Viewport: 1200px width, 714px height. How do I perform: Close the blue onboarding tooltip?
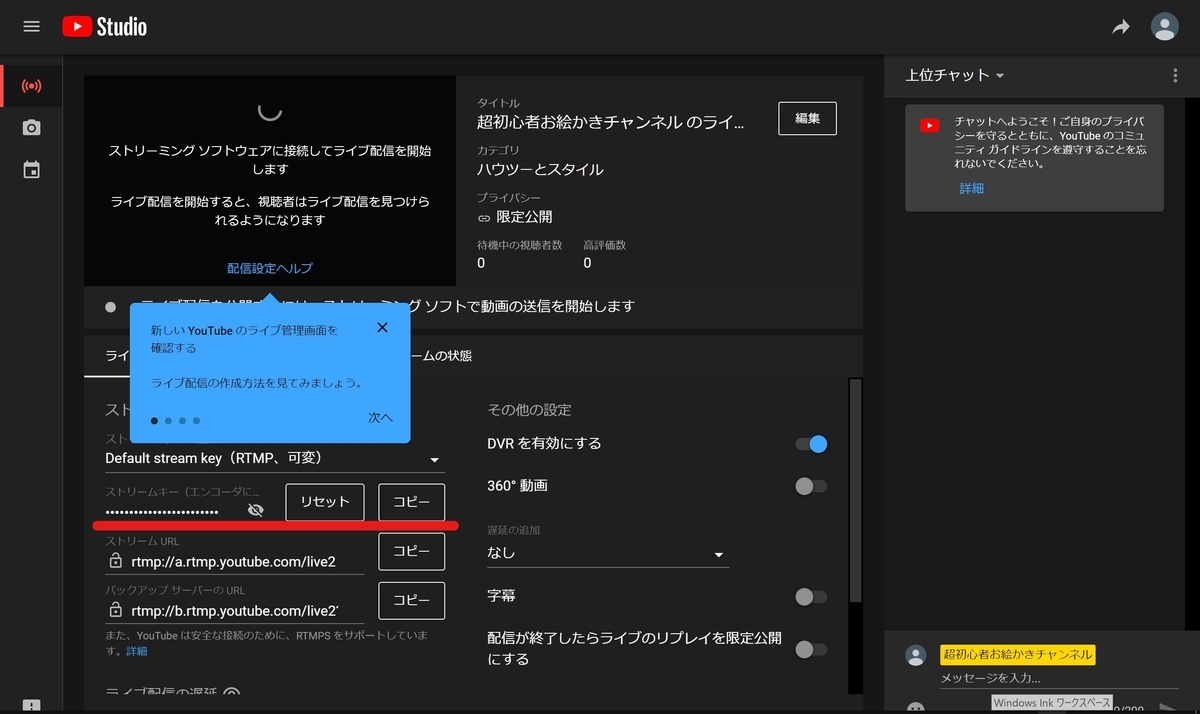click(382, 328)
